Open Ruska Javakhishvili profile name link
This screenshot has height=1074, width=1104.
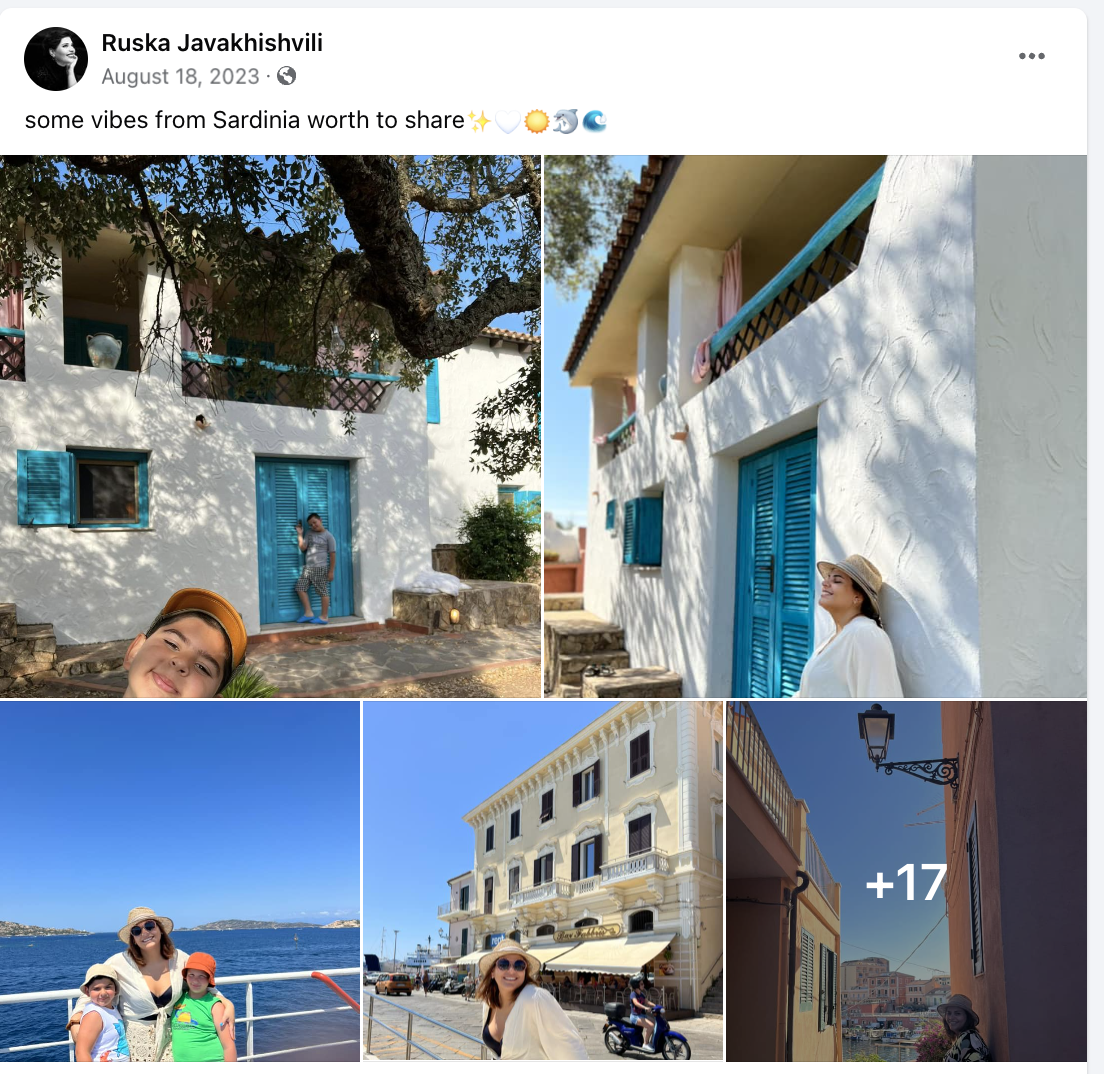pos(212,43)
